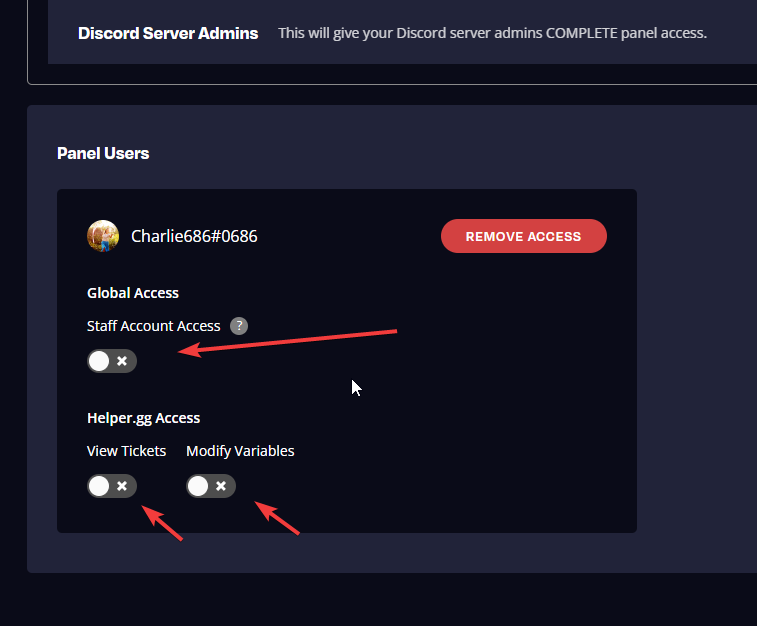Click the X mark inside View Tickets switch
Screen dimensions: 757x626
click(122, 486)
